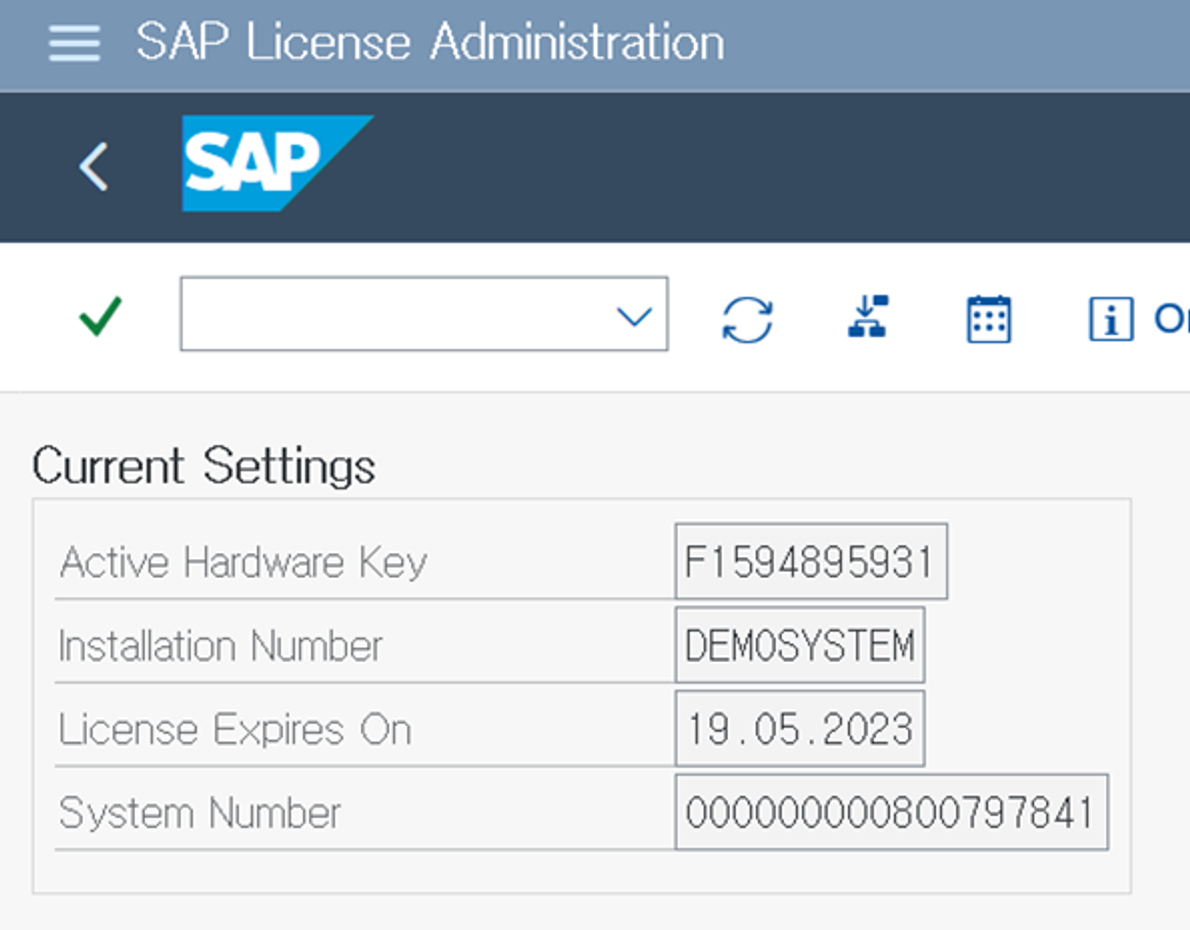Expand the command field dropdown arrow

(x=634, y=317)
